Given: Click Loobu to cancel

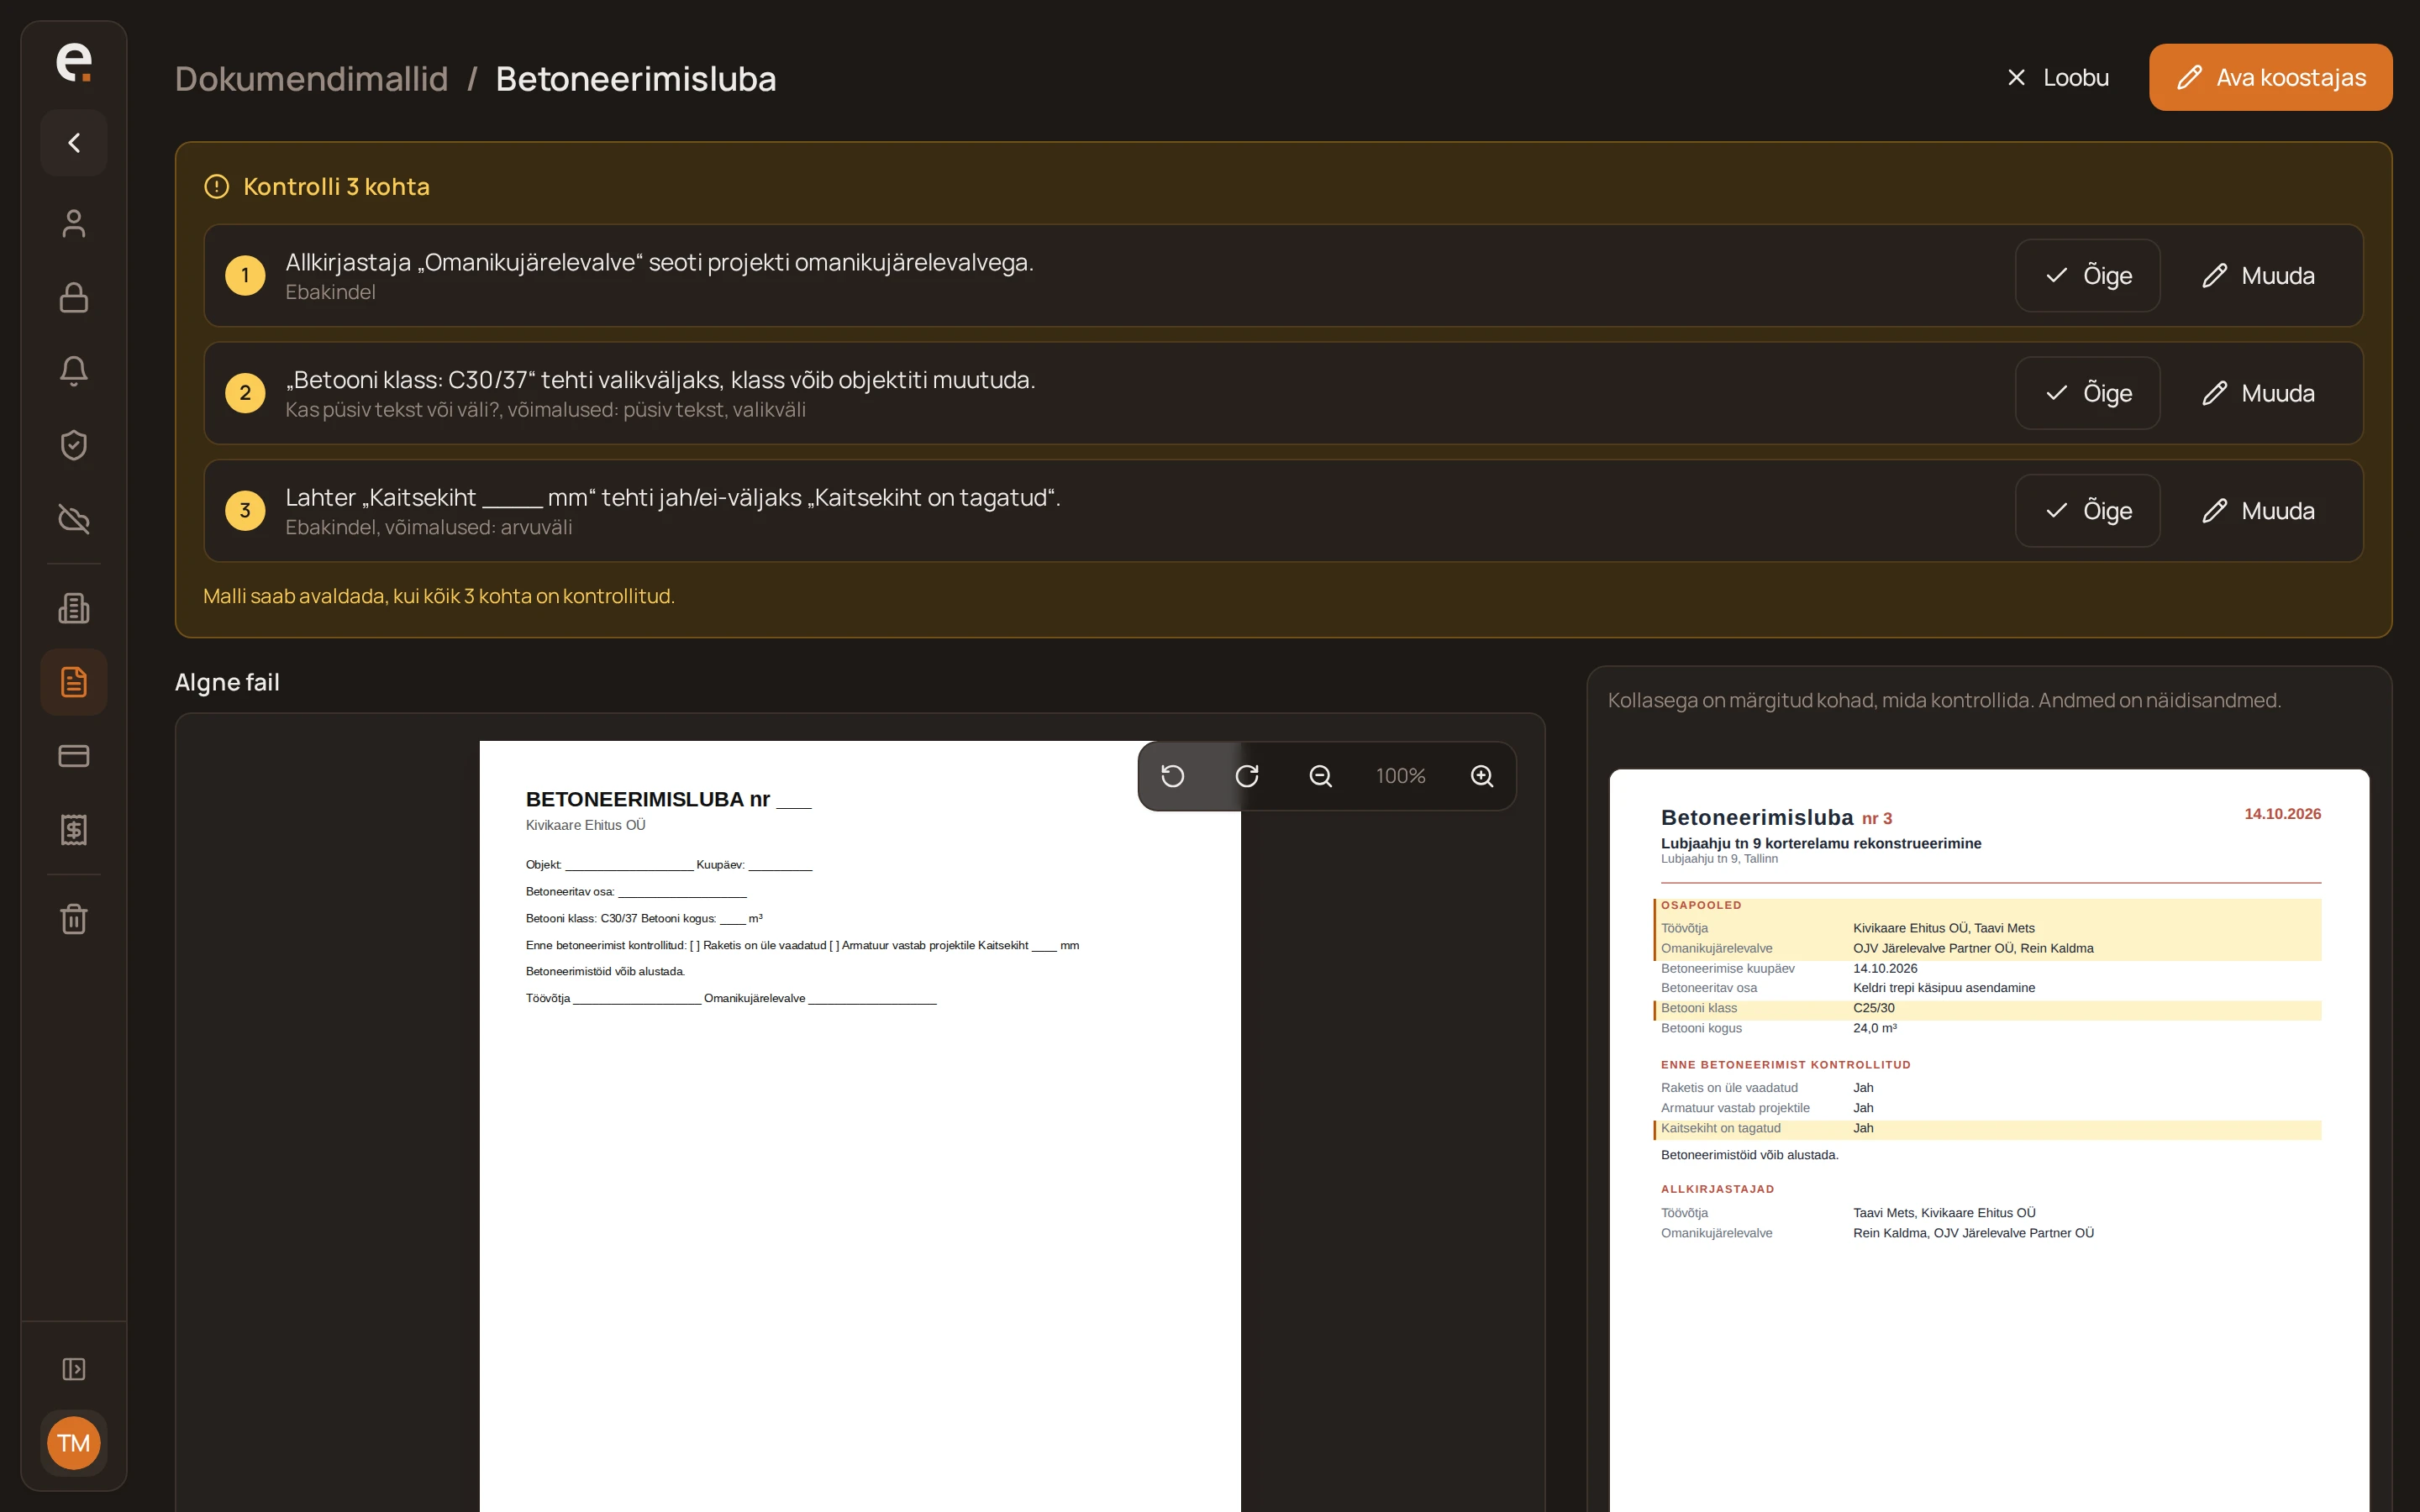Looking at the screenshot, I should click(2057, 77).
